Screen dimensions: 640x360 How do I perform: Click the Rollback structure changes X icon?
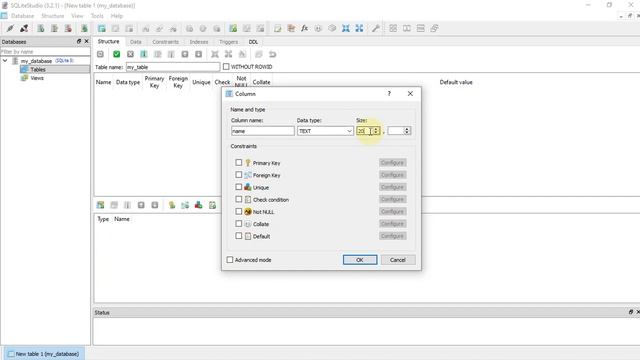click(130, 54)
